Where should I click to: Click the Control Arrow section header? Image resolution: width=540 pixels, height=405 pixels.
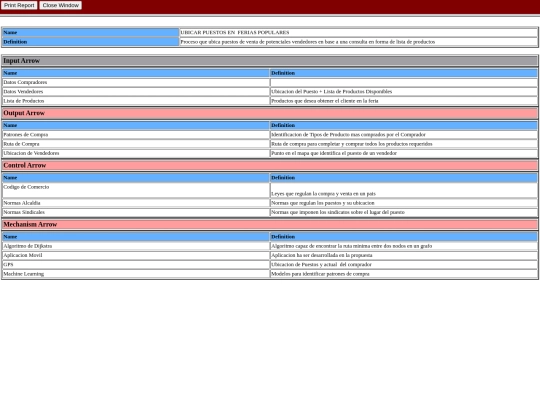270,166
